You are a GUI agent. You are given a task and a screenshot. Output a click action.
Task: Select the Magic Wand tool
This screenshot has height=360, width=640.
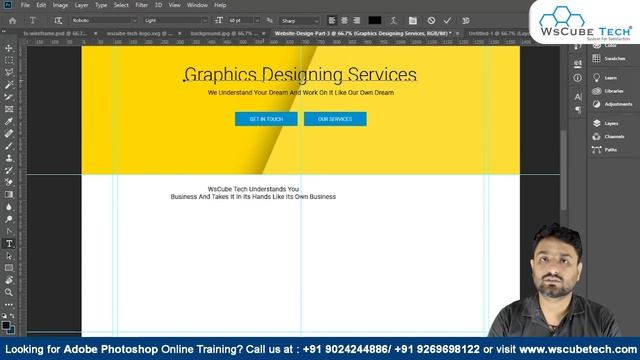[x=9, y=85]
